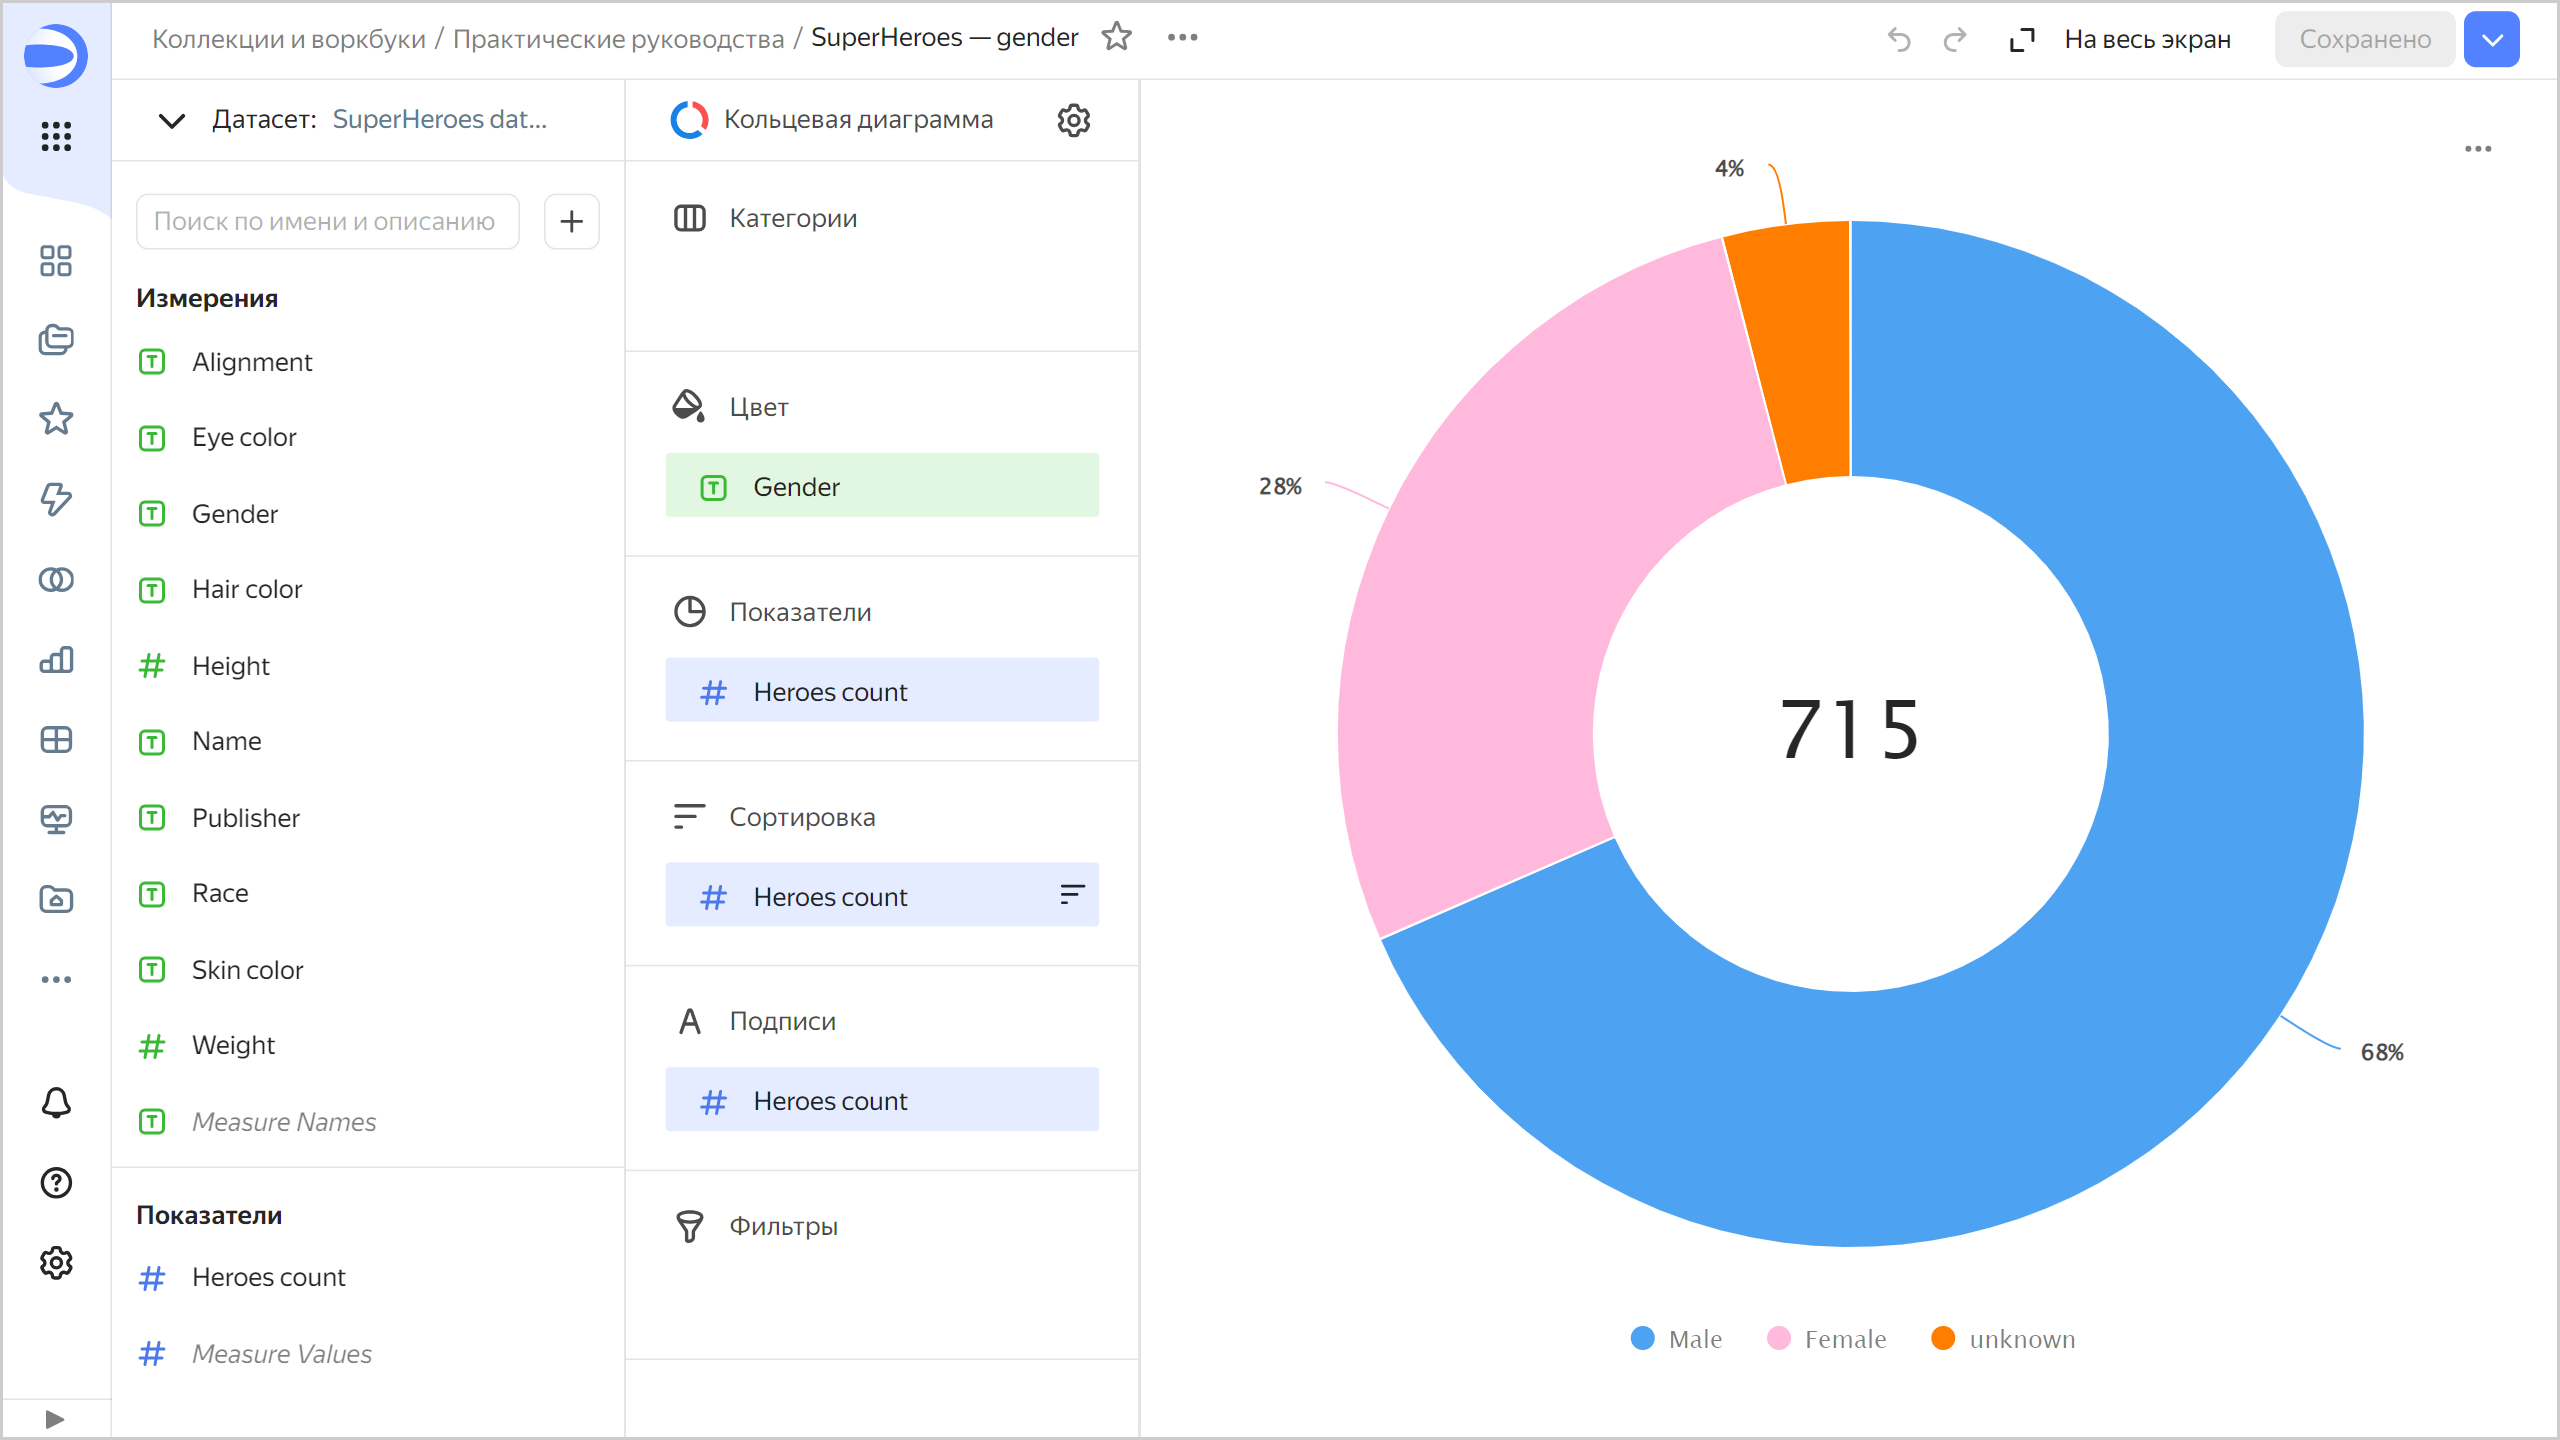Open the services grid menu icon
The height and width of the screenshot is (1440, 2560).
coord(56,136)
